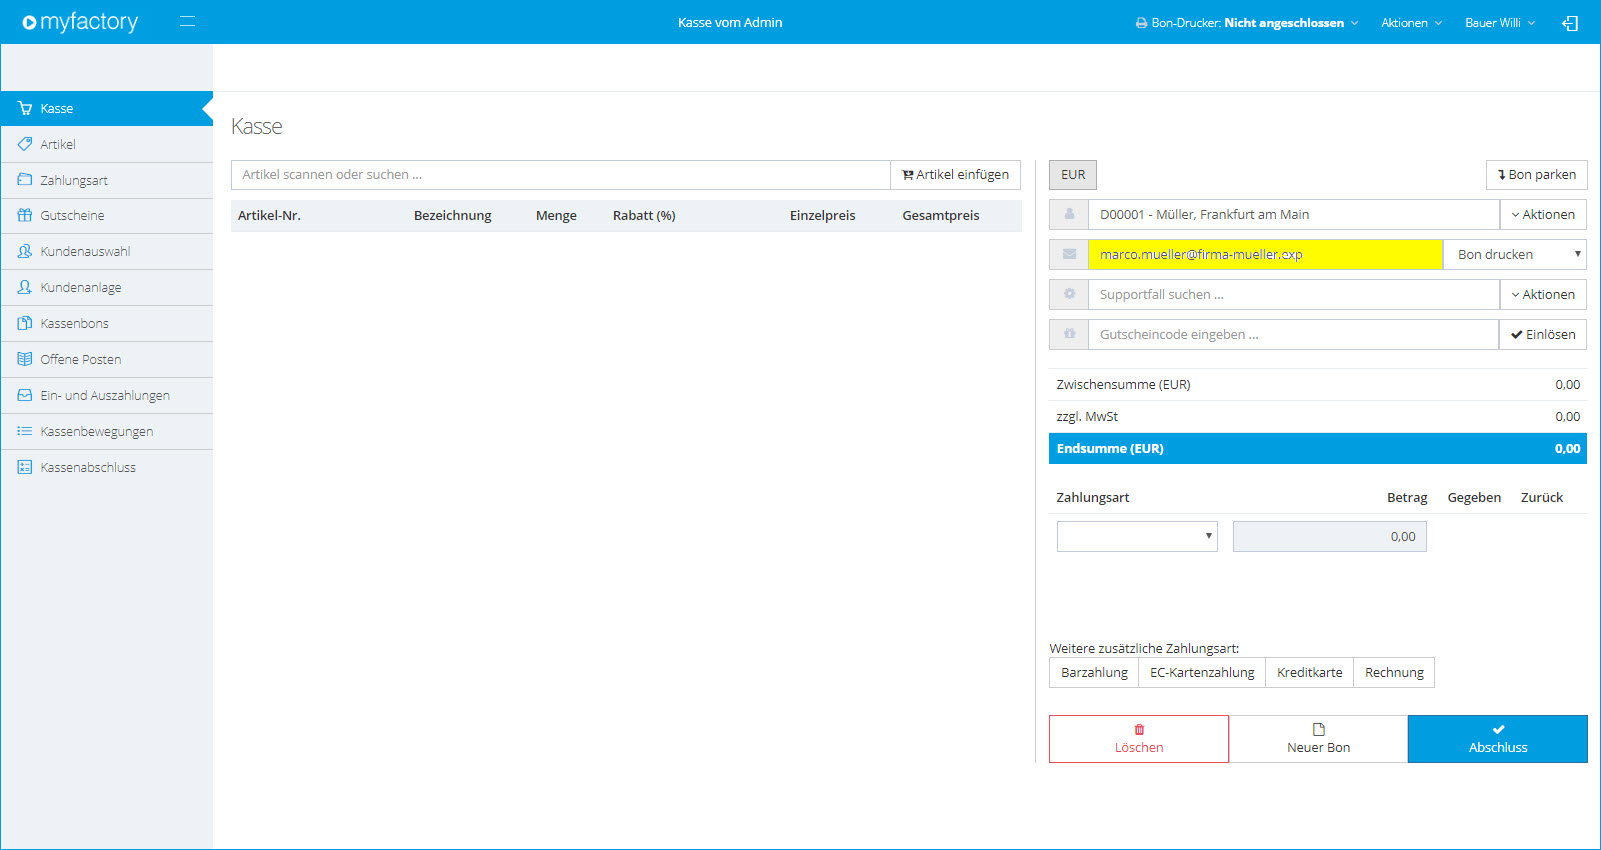Click the Gesamtpreis column header
1601x850 pixels.
pyautogui.click(x=941, y=215)
